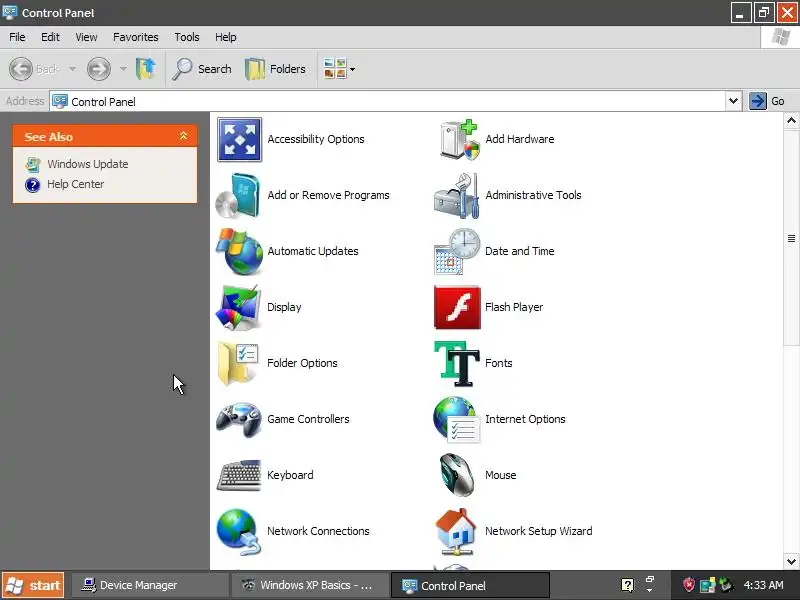Open the Favorites menu

pos(136,37)
